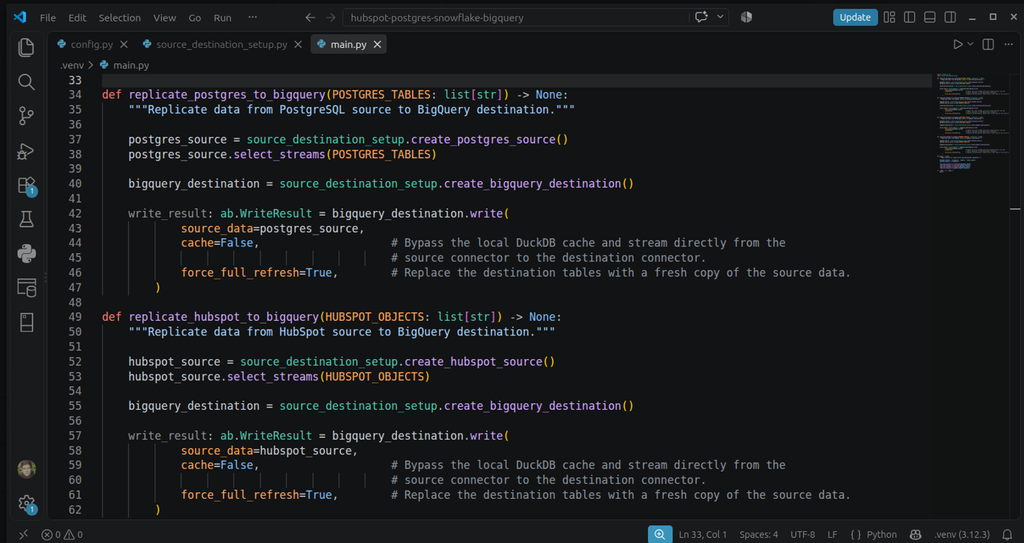Open the Accounts avatar menu
The width and height of the screenshot is (1024, 543).
click(x=26, y=469)
